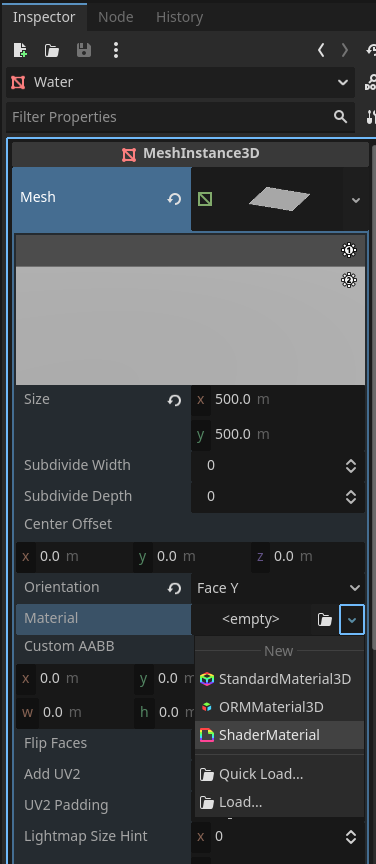Edit Center Offset y value
Screen dimensions: 376x864
pyautogui.click(x=192, y=557)
